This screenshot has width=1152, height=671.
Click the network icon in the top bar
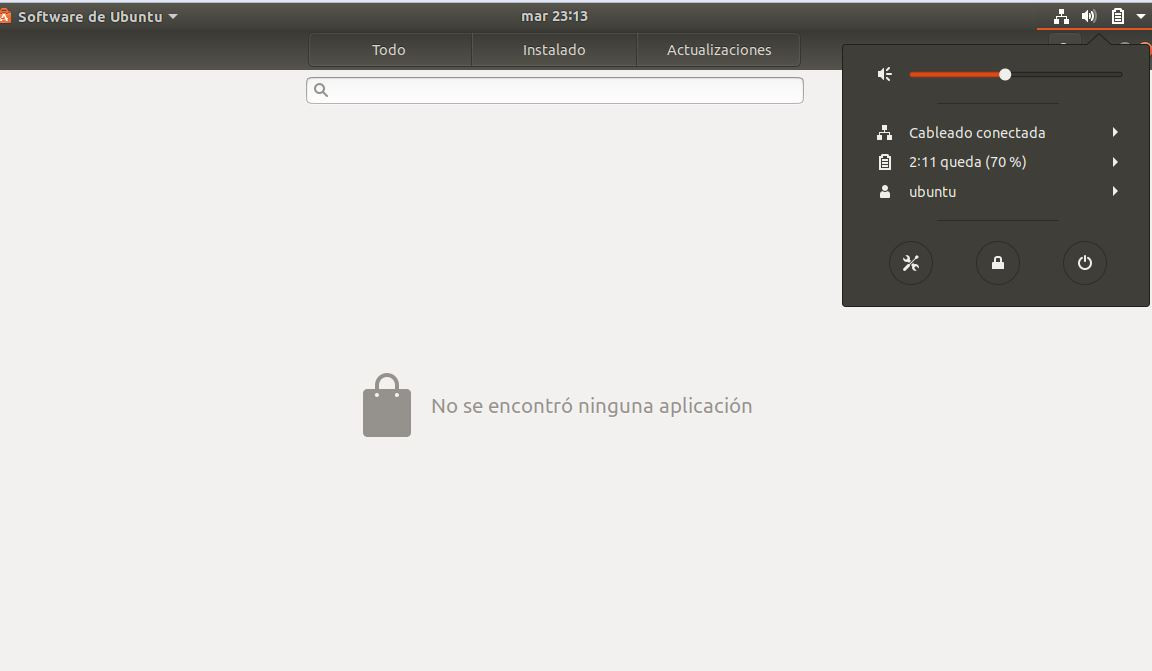tap(1061, 16)
